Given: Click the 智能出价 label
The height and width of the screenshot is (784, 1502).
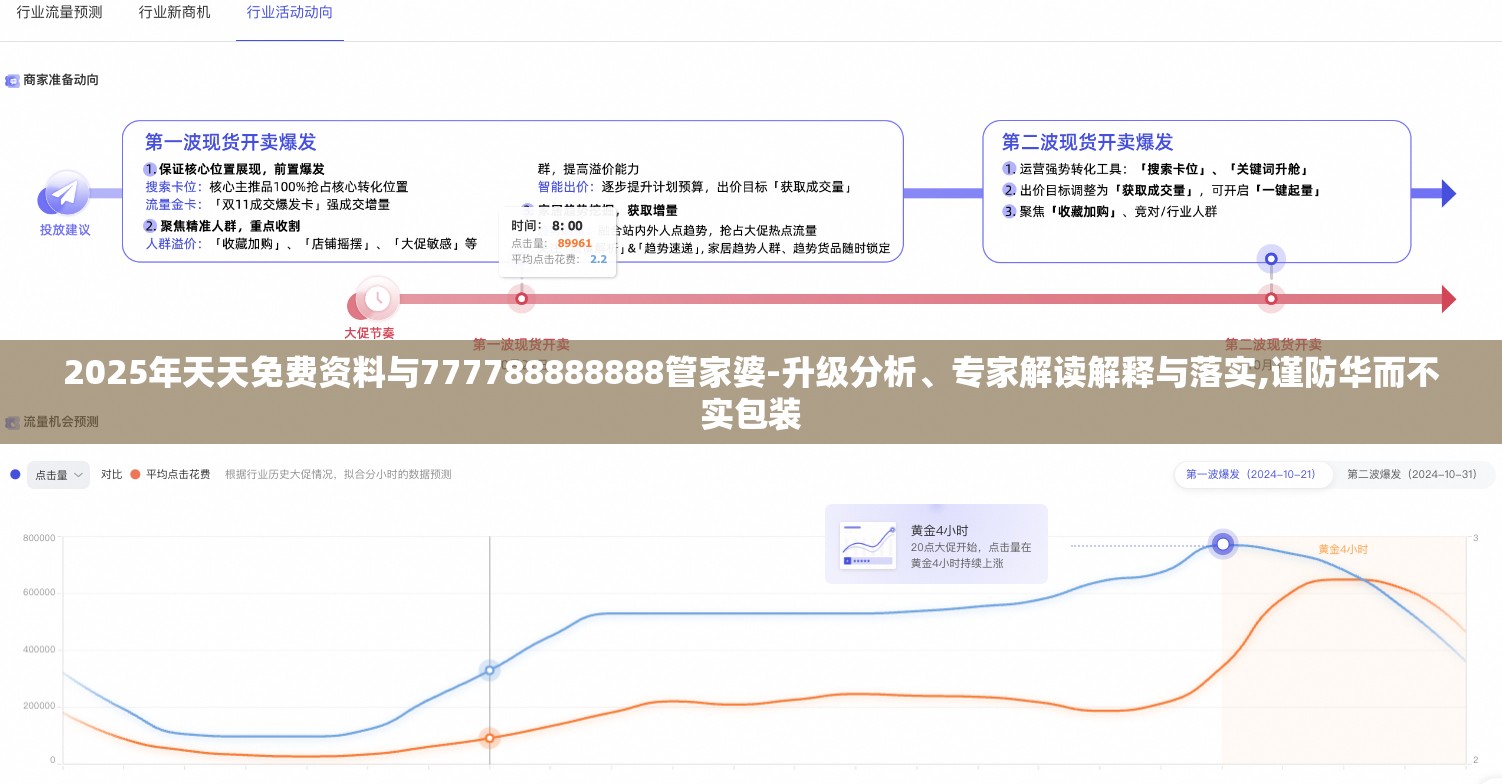Looking at the screenshot, I should pos(565,187).
